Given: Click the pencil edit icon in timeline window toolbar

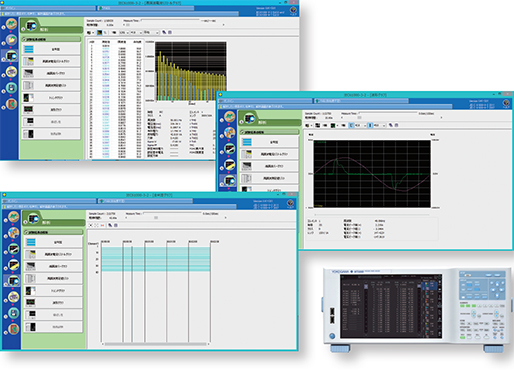Looking at the screenshot, I should 110,225.
